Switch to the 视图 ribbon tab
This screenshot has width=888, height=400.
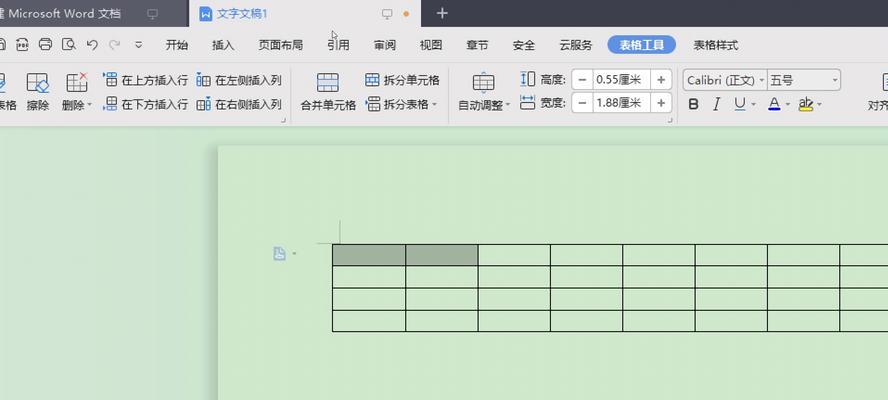click(431, 45)
